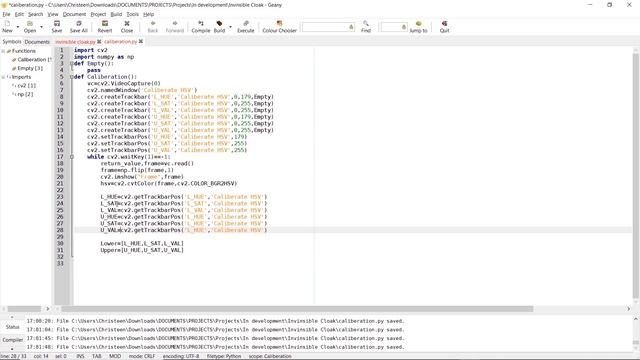Click the 17:00:20 saved log message
The width and height of the screenshot is (640, 360).
click(x=215, y=321)
